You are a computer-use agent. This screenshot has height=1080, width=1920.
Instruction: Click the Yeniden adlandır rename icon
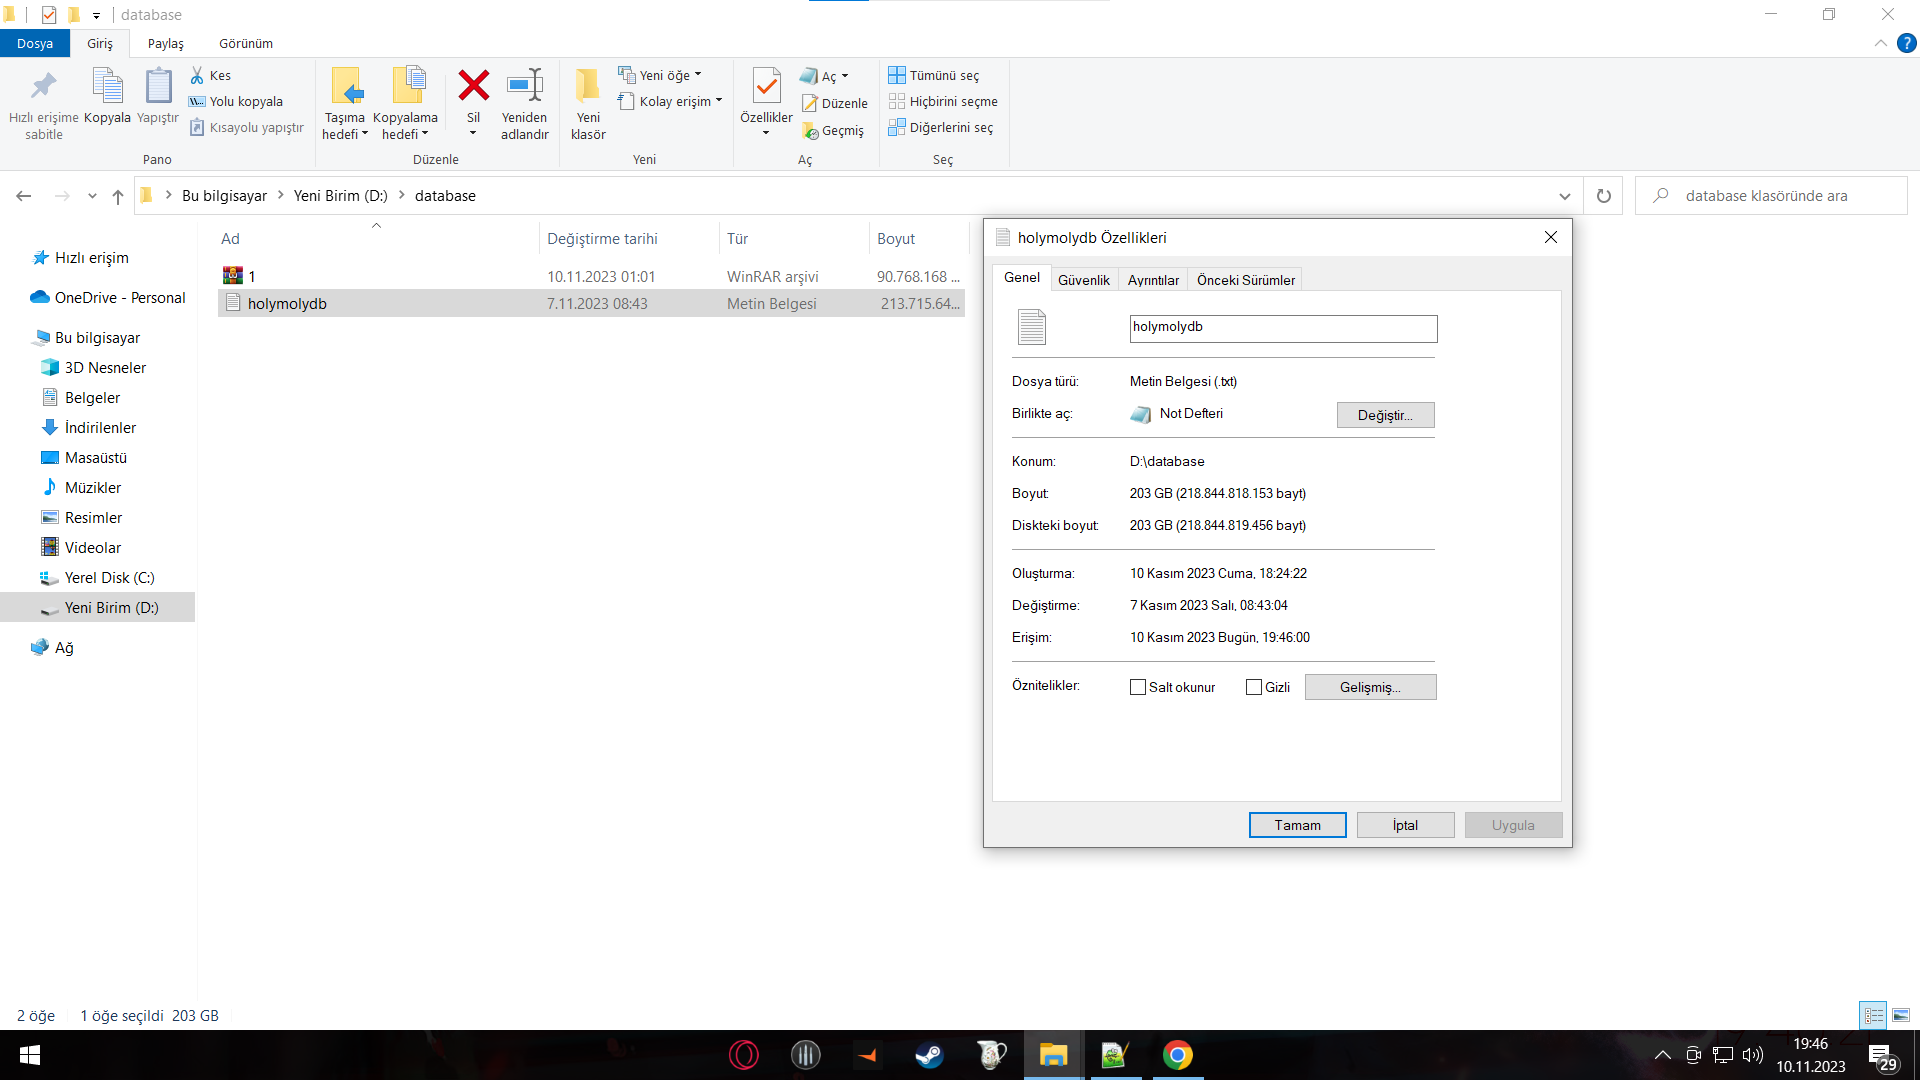click(x=524, y=86)
